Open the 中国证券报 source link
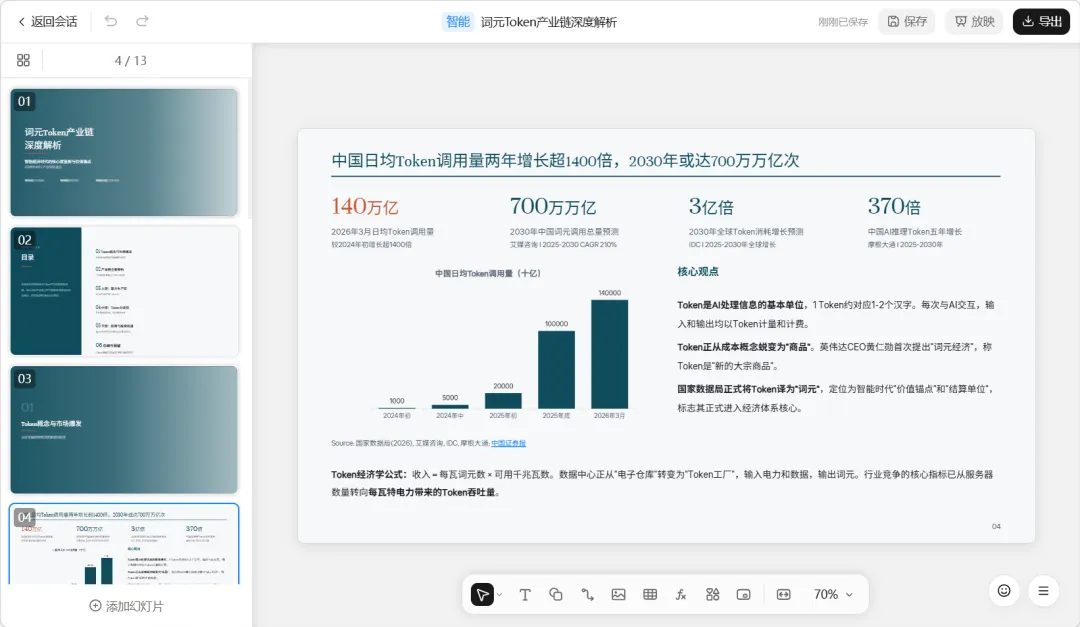 click(508, 443)
